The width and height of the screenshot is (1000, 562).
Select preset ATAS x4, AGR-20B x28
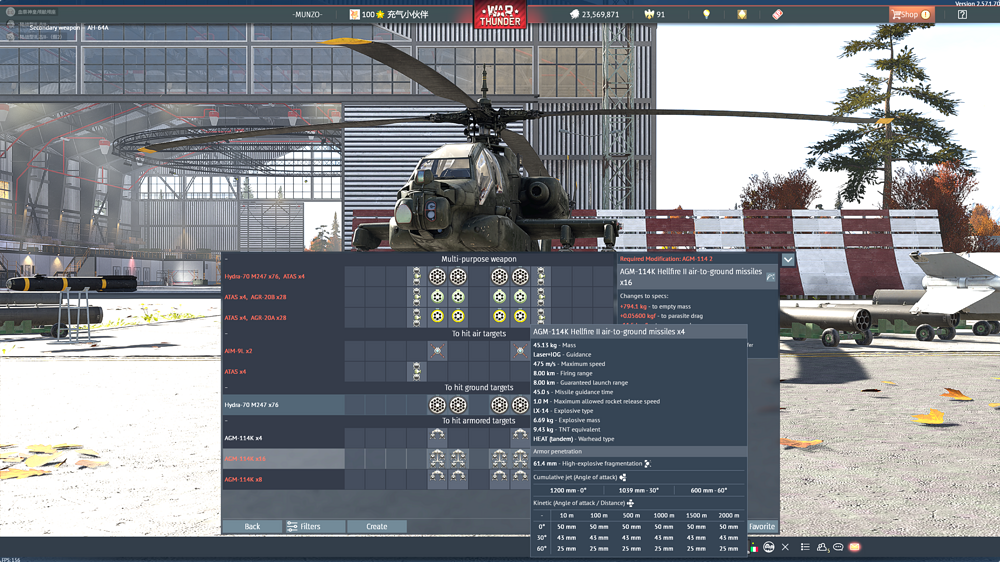click(283, 297)
